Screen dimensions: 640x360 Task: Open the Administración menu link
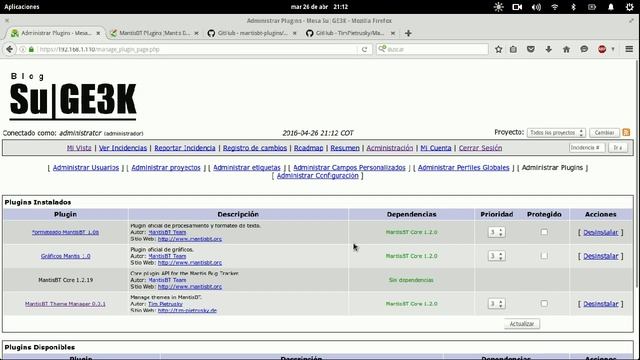click(x=389, y=148)
